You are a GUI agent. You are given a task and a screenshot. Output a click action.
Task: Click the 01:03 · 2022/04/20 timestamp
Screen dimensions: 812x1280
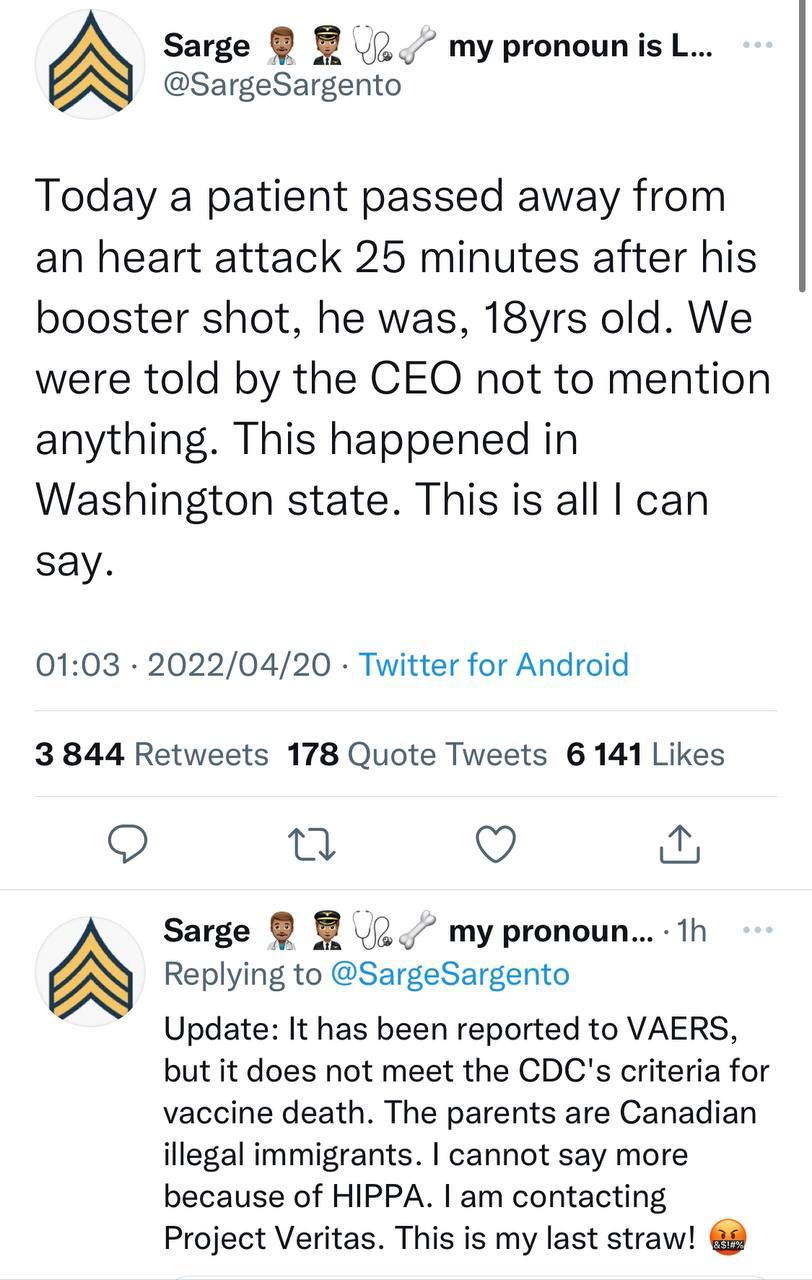pyautogui.click(x=184, y=664)
